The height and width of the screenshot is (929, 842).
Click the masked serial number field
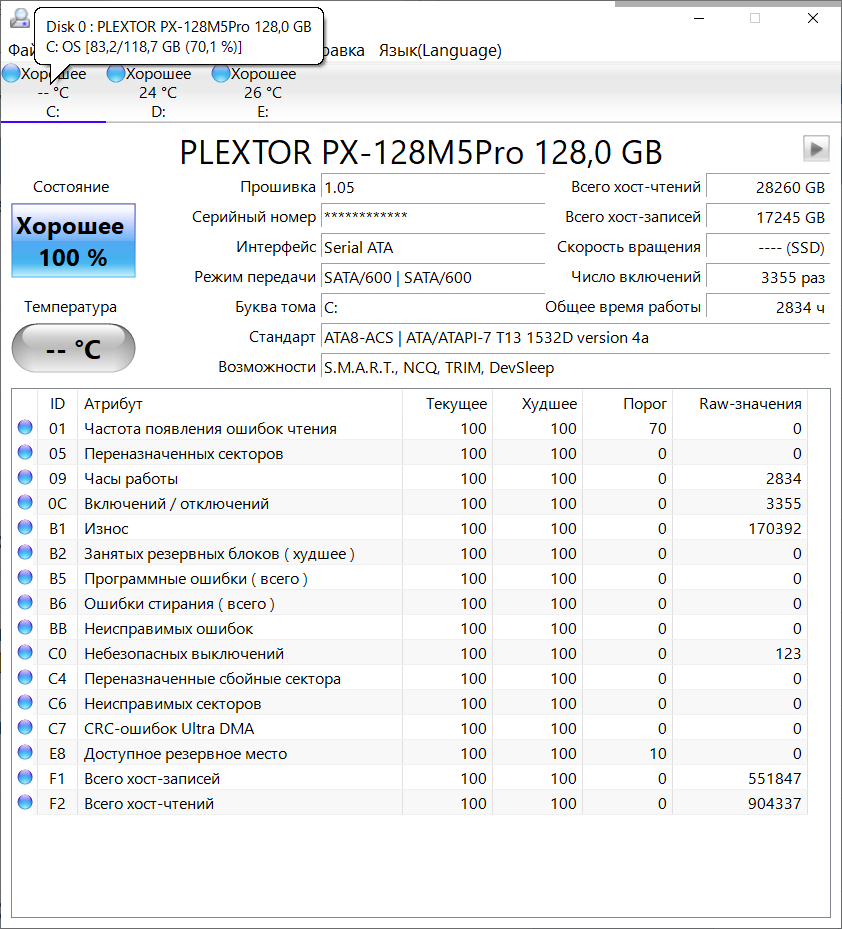click(x=433, y=217)
